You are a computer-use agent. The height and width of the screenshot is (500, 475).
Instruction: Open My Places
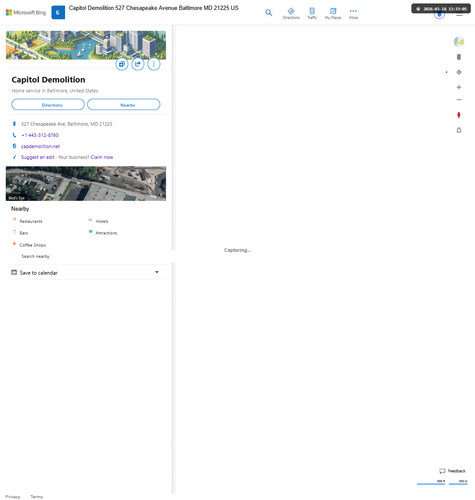pyautogui.click(x=333, y=14)
